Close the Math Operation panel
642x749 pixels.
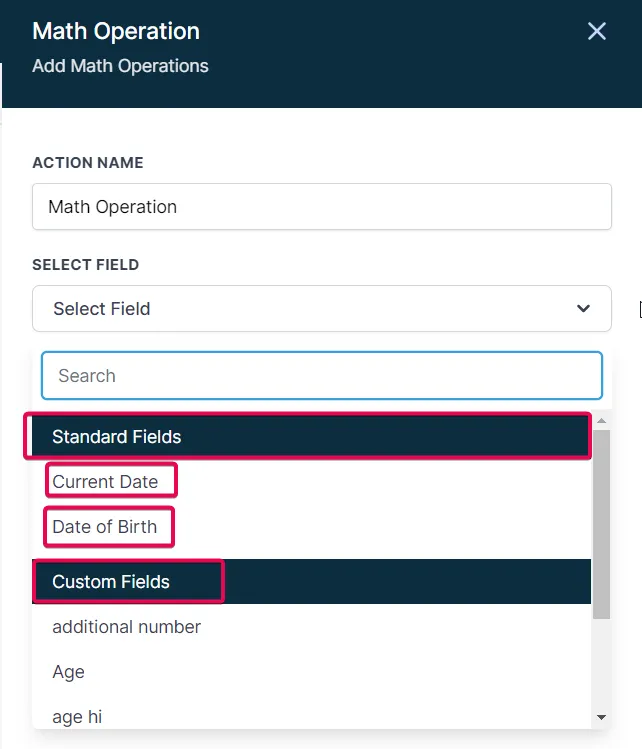[597, 31]
